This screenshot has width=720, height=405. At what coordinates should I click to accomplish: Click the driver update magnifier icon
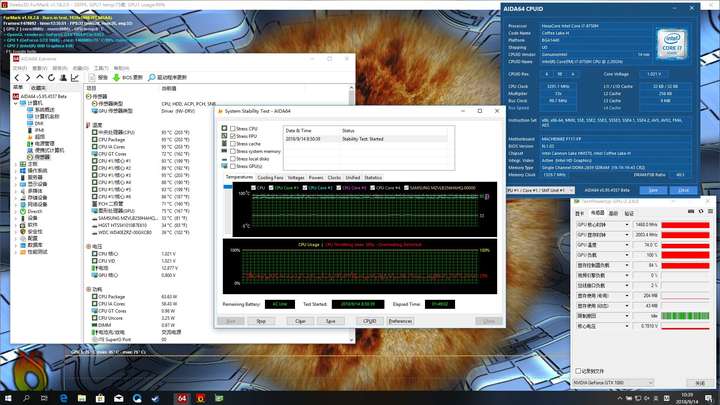point(152,78)
